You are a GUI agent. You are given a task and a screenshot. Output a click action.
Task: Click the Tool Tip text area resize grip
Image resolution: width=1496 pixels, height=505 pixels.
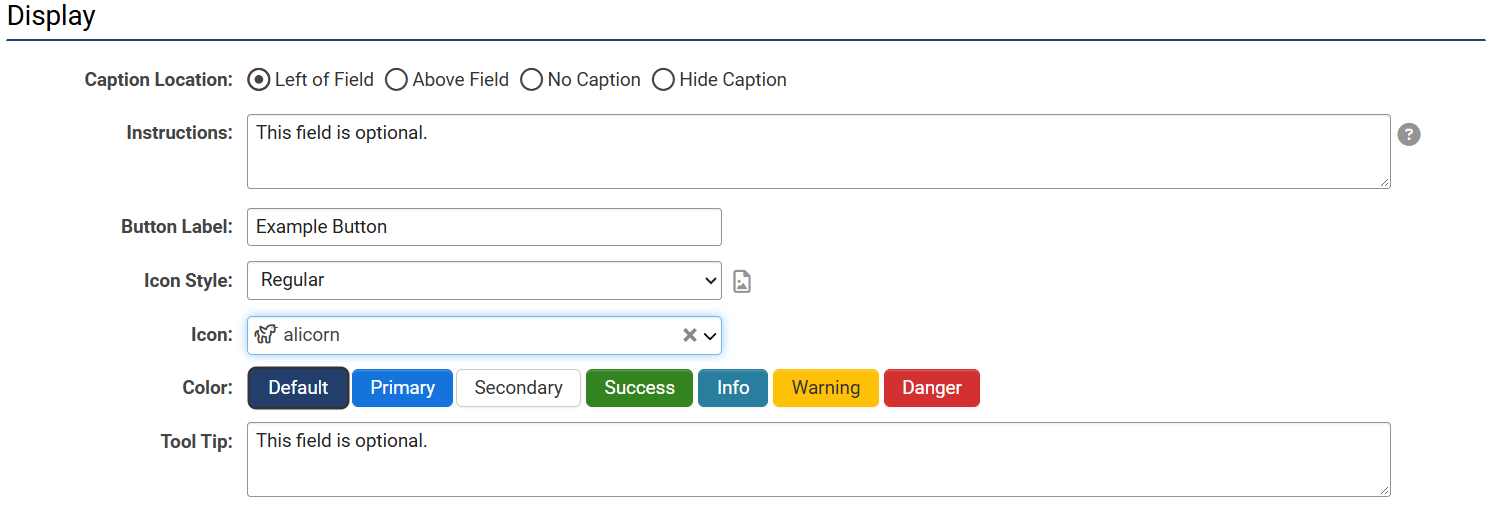click(1384, 490)
